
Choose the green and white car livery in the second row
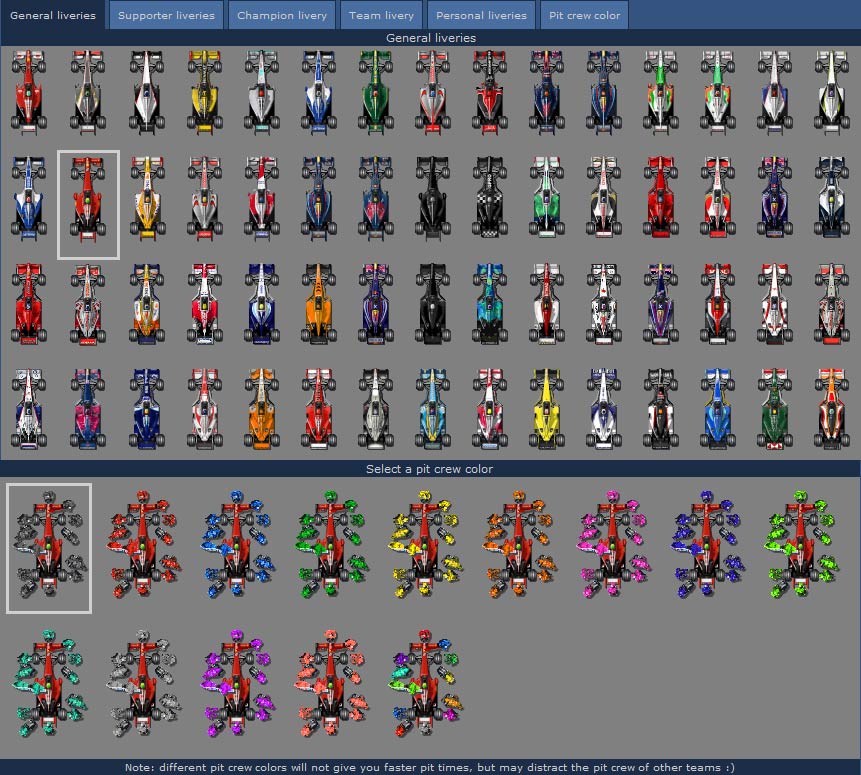click(x=545, y=197)
